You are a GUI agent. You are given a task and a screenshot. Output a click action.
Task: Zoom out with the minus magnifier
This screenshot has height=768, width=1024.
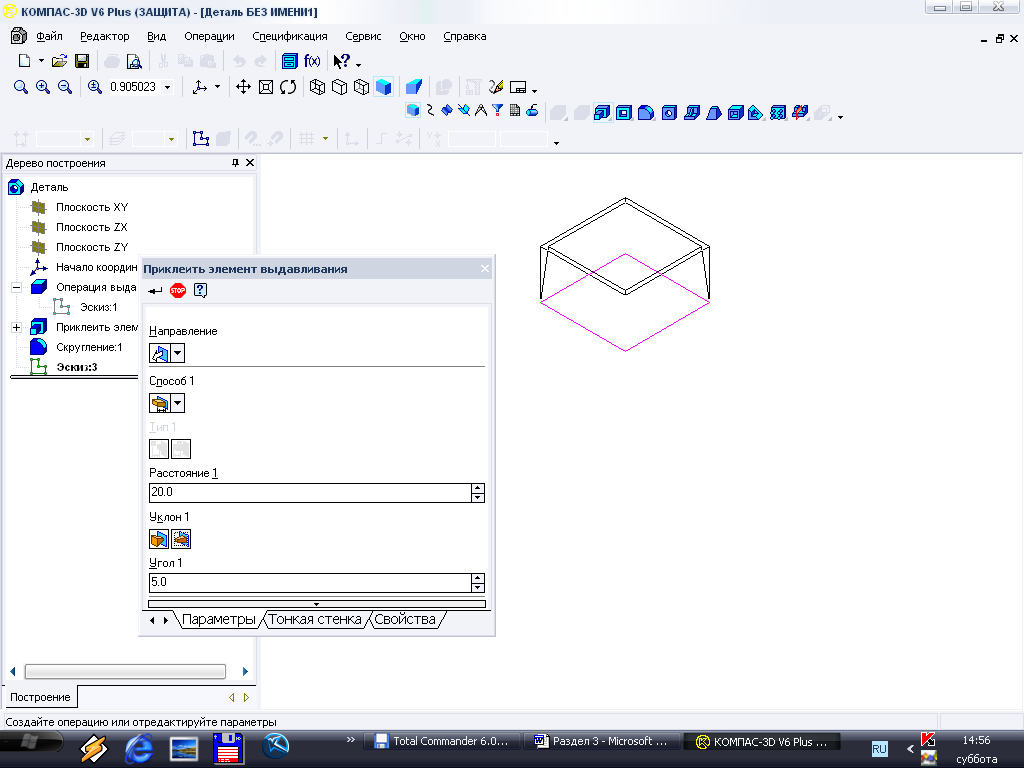[x=65, y=87]
